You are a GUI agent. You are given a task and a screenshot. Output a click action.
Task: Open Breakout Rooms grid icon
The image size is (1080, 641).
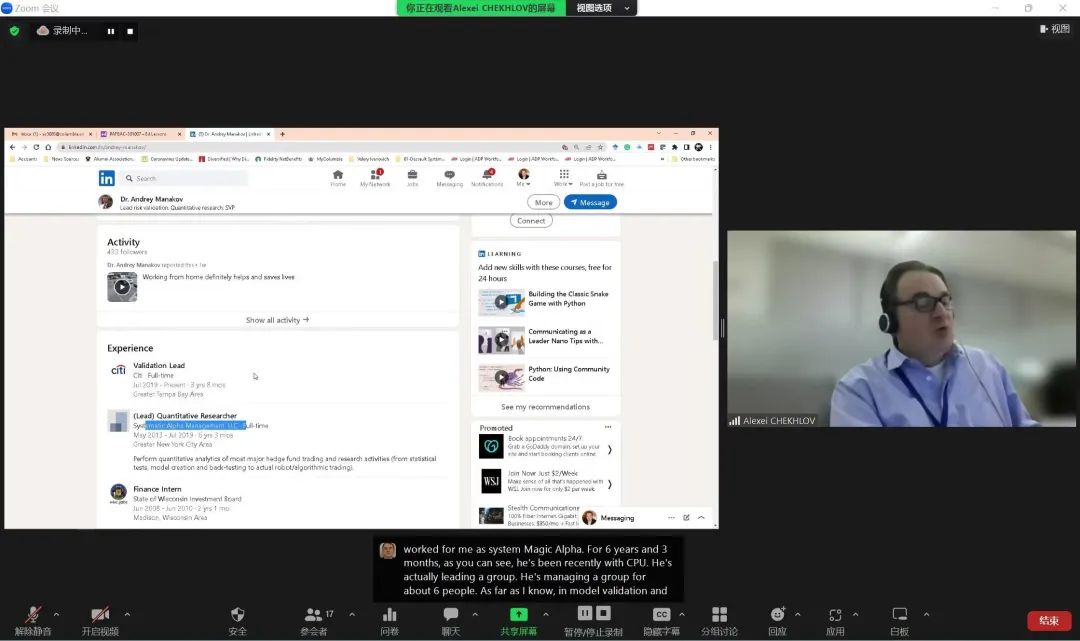[719, 614]
